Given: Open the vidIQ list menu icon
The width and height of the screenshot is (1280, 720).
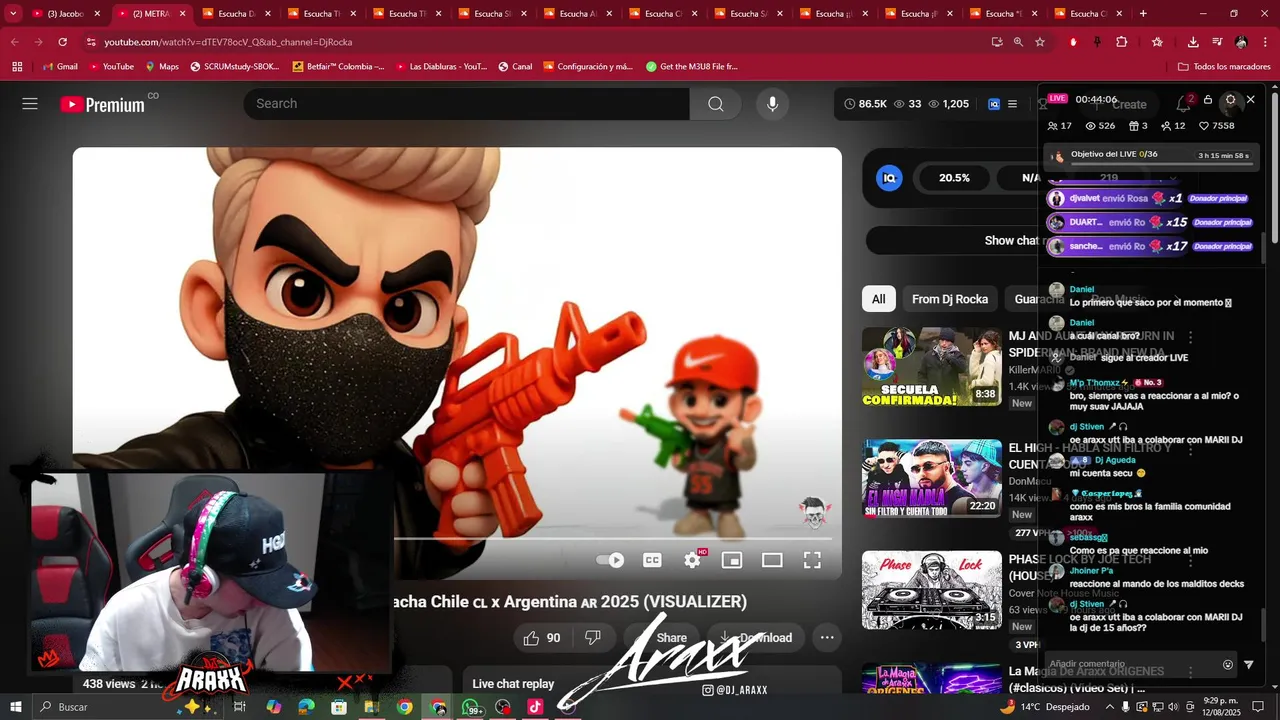Looking at the screenshot, I should [x=1012, y=104].
